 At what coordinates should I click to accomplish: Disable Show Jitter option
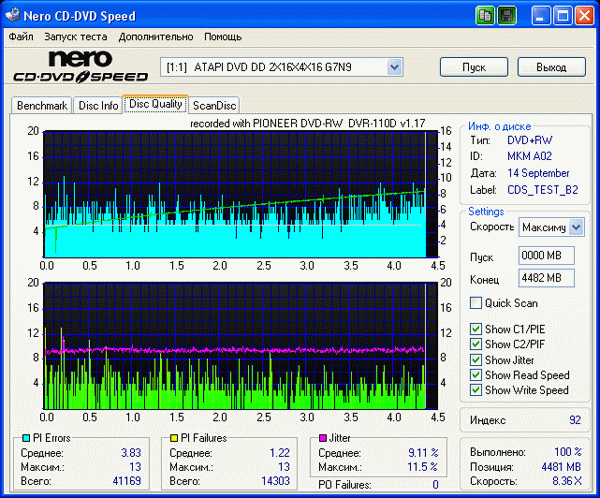pos(476,360)
